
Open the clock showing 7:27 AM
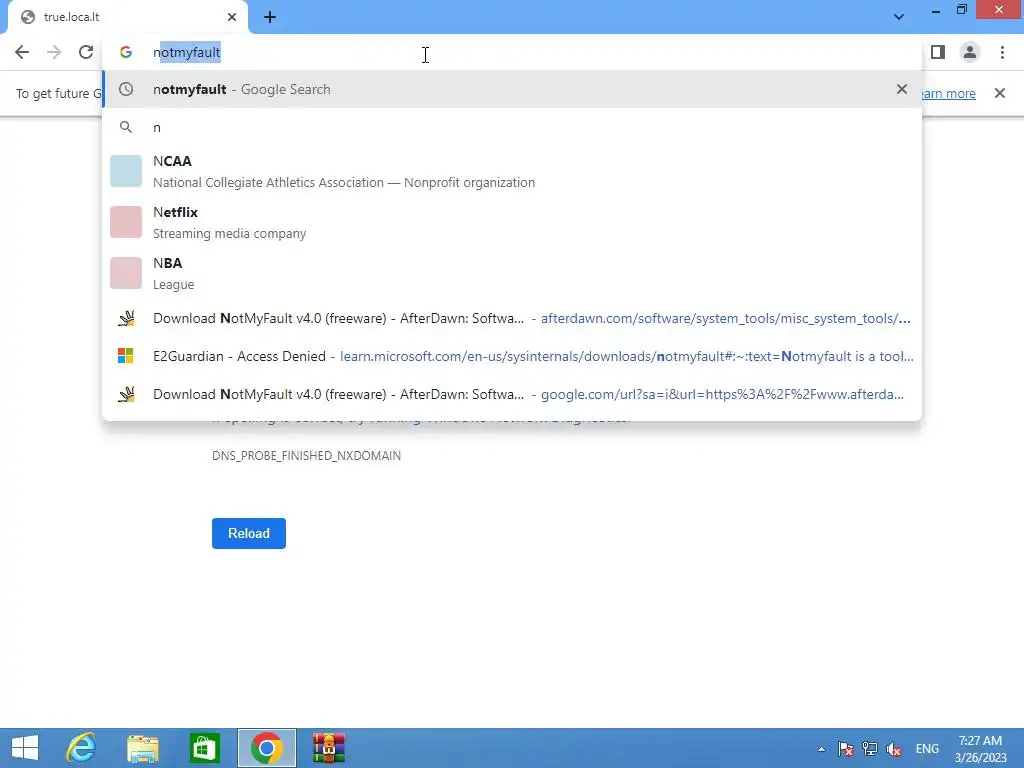(x=980, y=749)
